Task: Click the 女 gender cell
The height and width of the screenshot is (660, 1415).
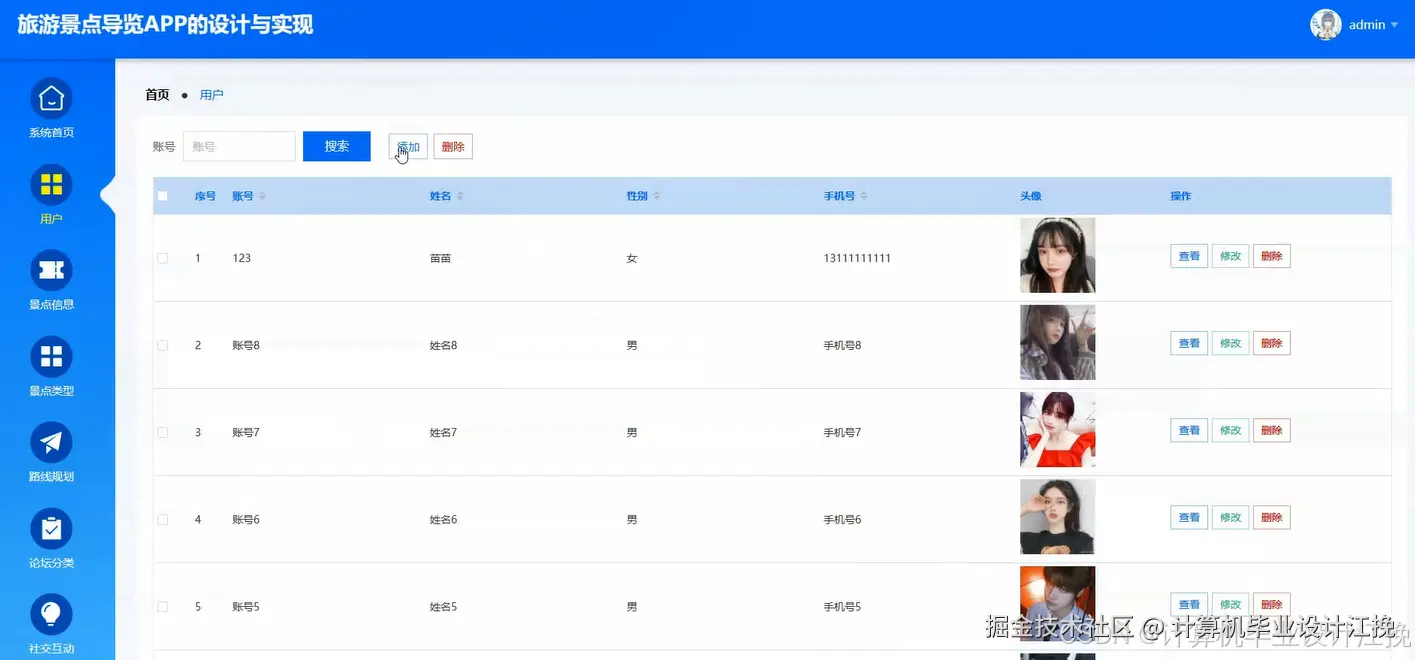Action: [632, 258]
